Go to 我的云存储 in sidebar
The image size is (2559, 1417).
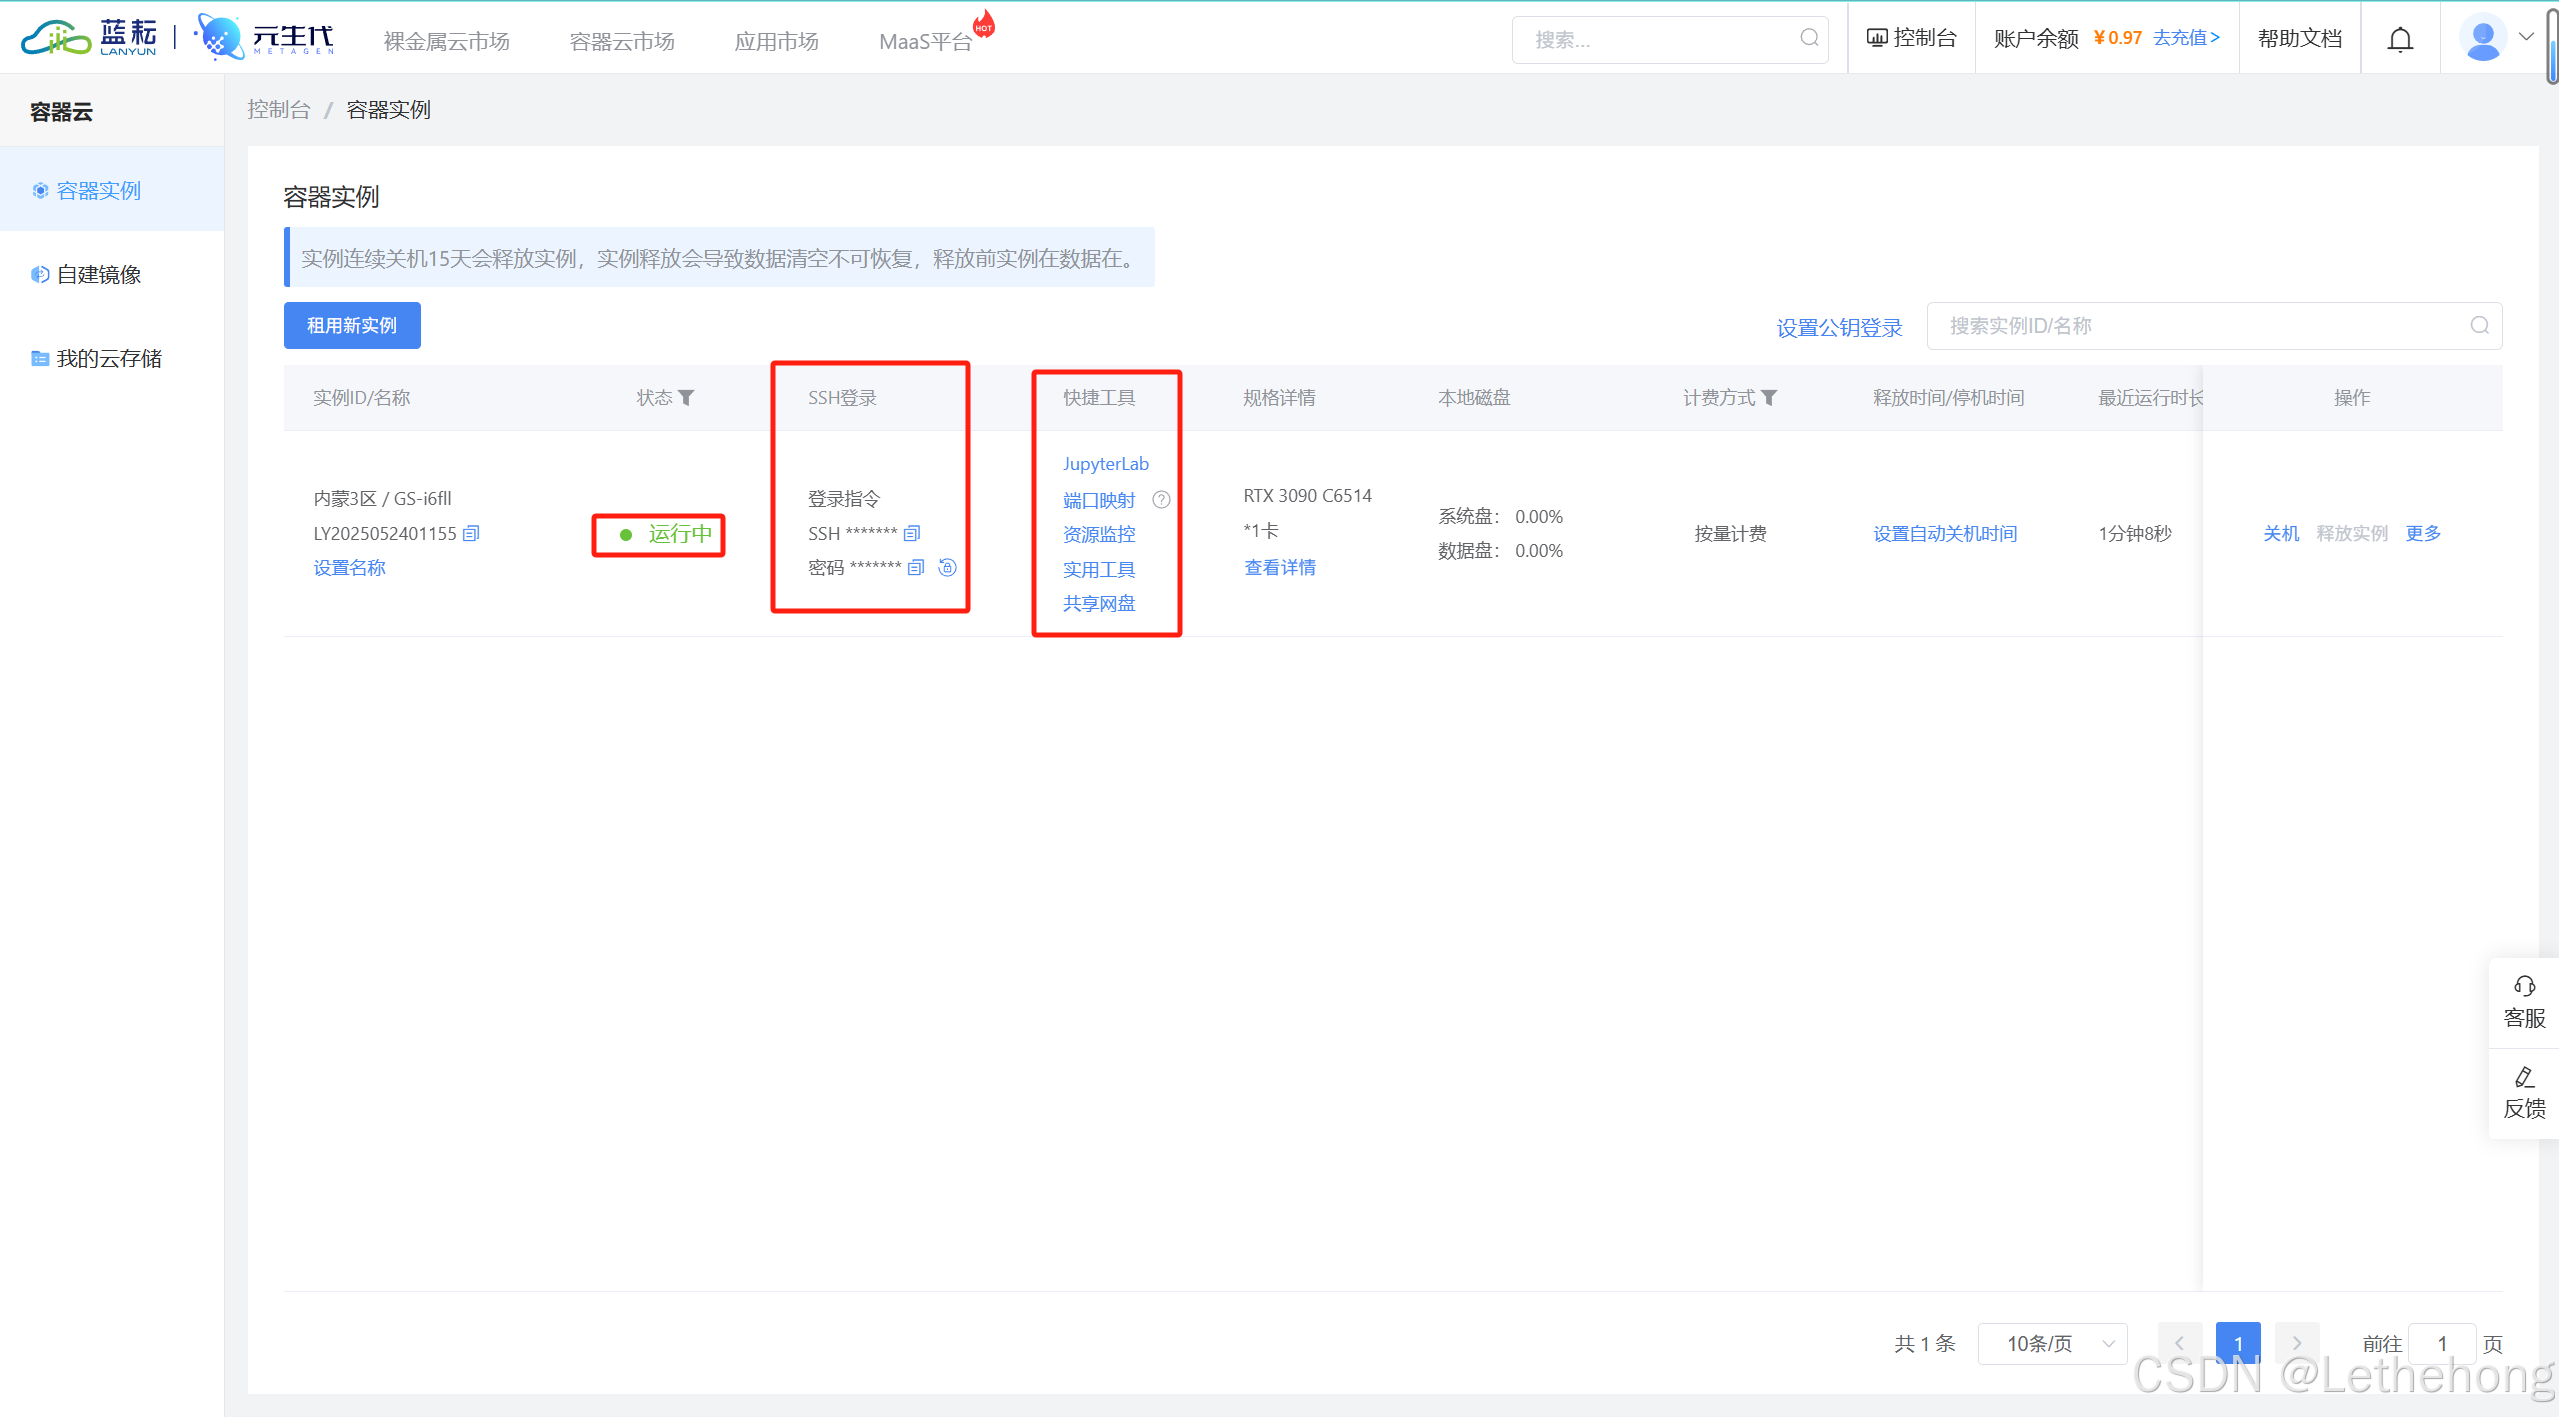[x=108, y=358]
